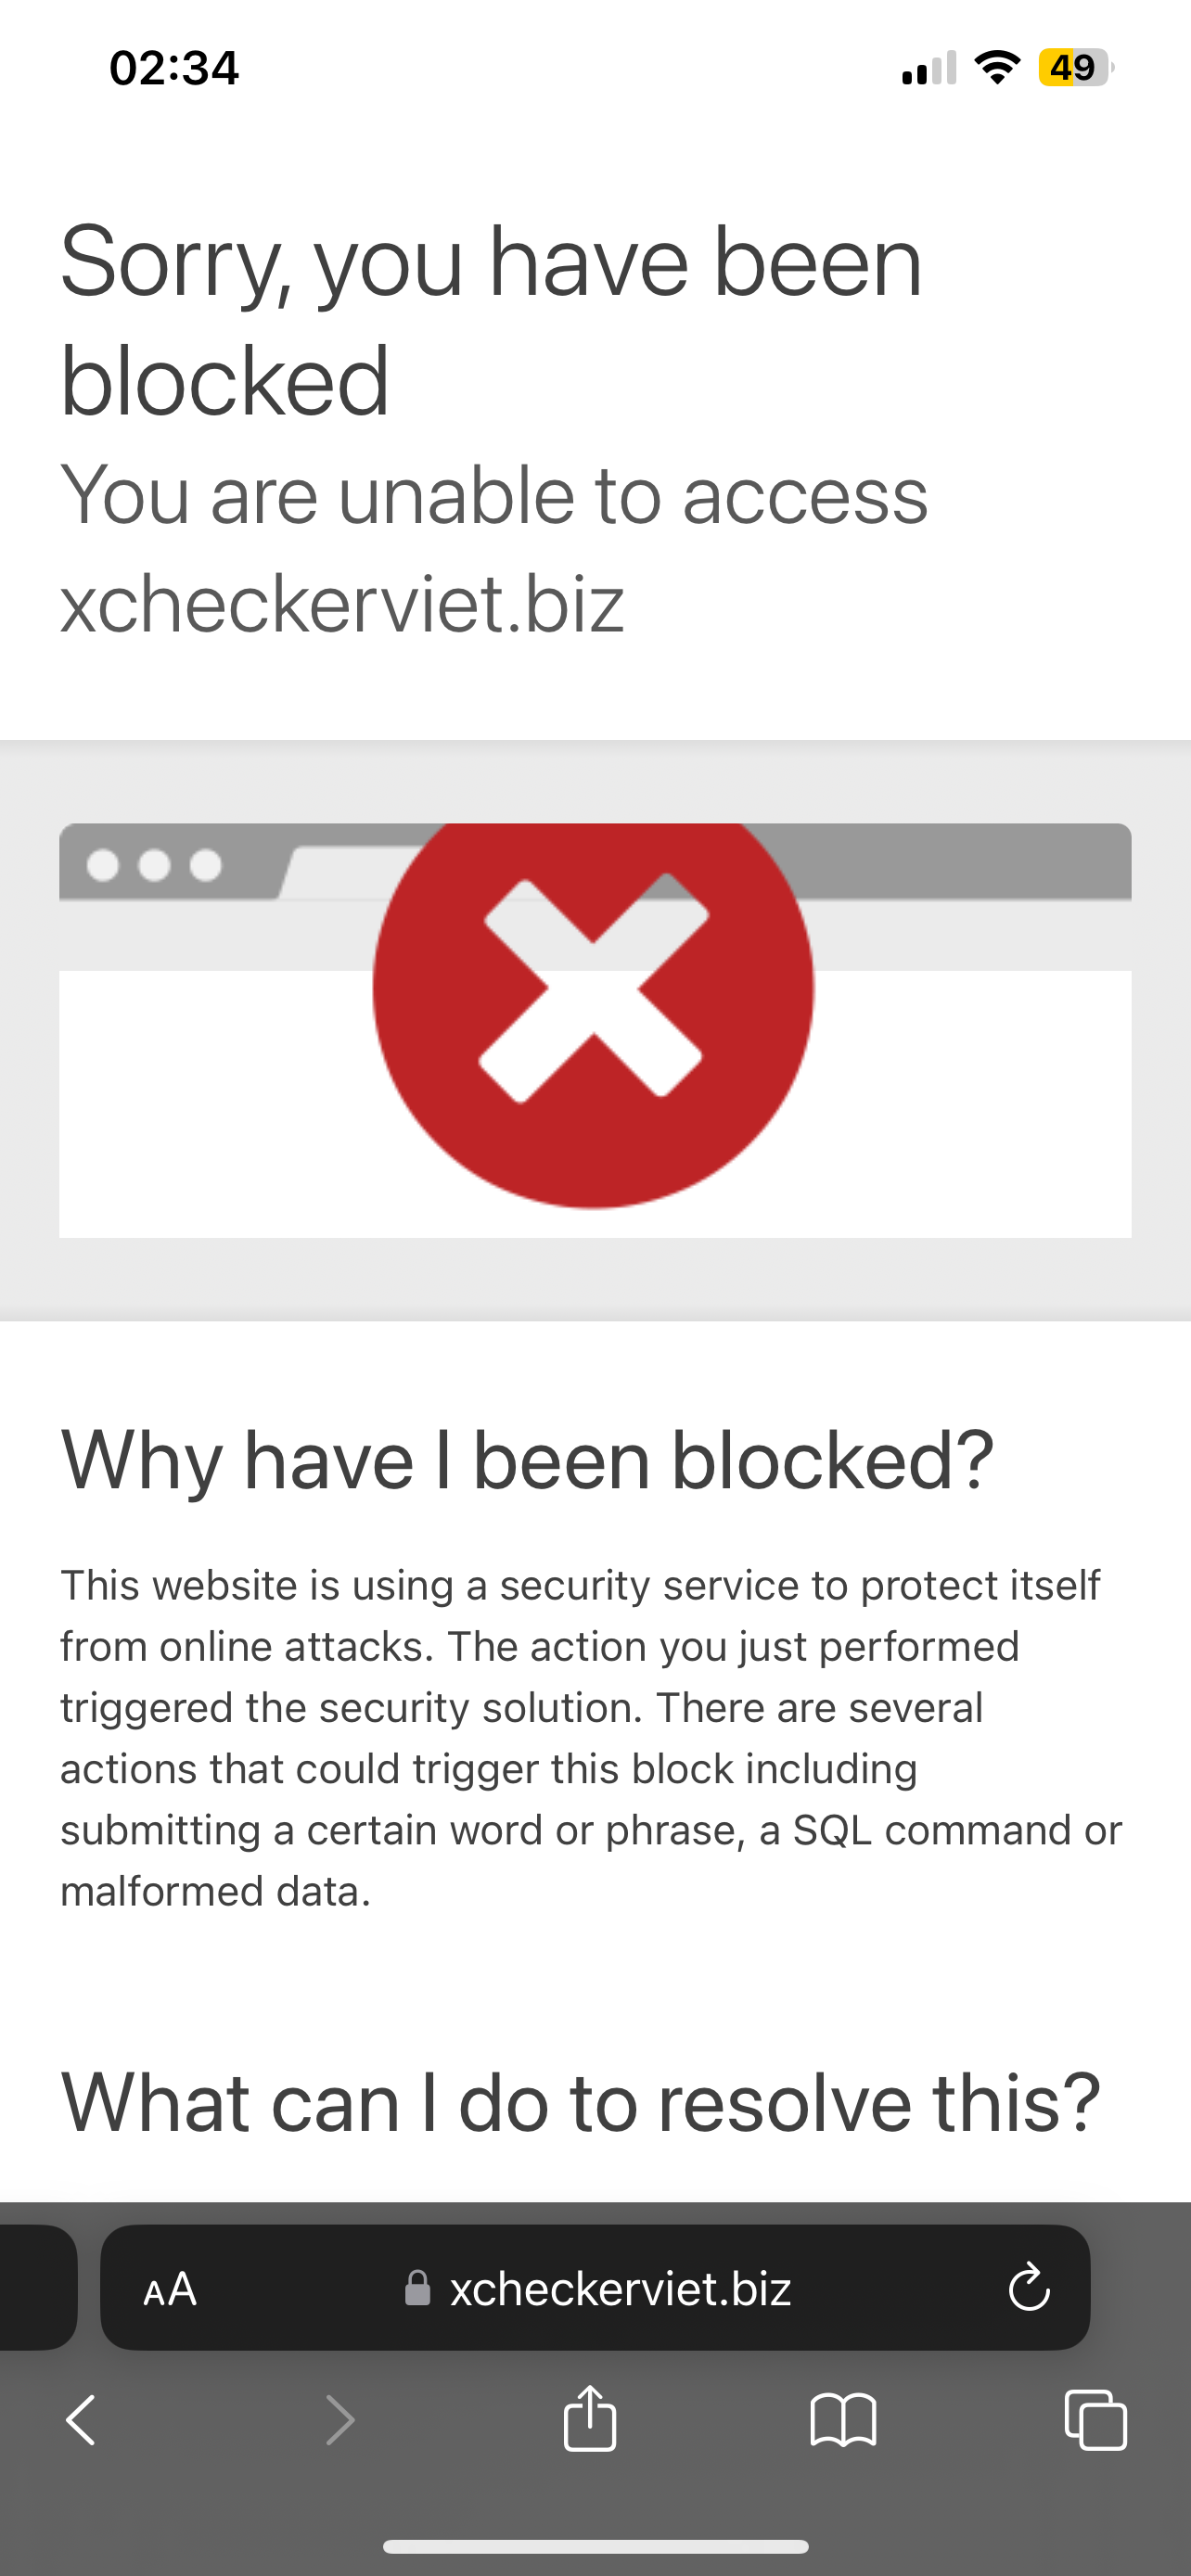Screen dimensions: 1191x2576
Task: Tap the cellular signal bars
Action: (x=929, y=68)
